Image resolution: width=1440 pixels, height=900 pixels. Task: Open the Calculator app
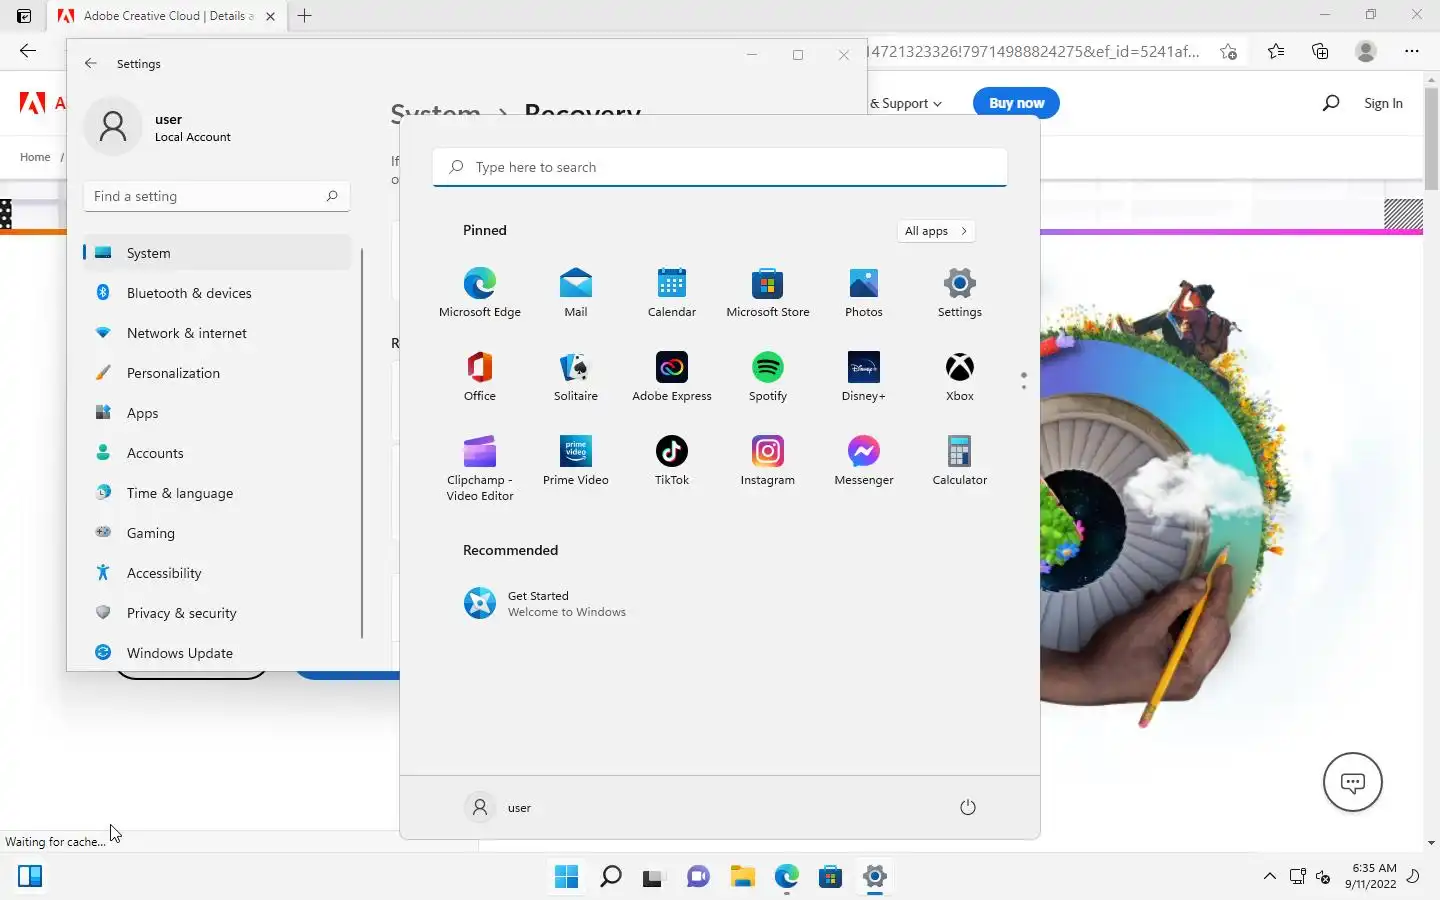960,460
